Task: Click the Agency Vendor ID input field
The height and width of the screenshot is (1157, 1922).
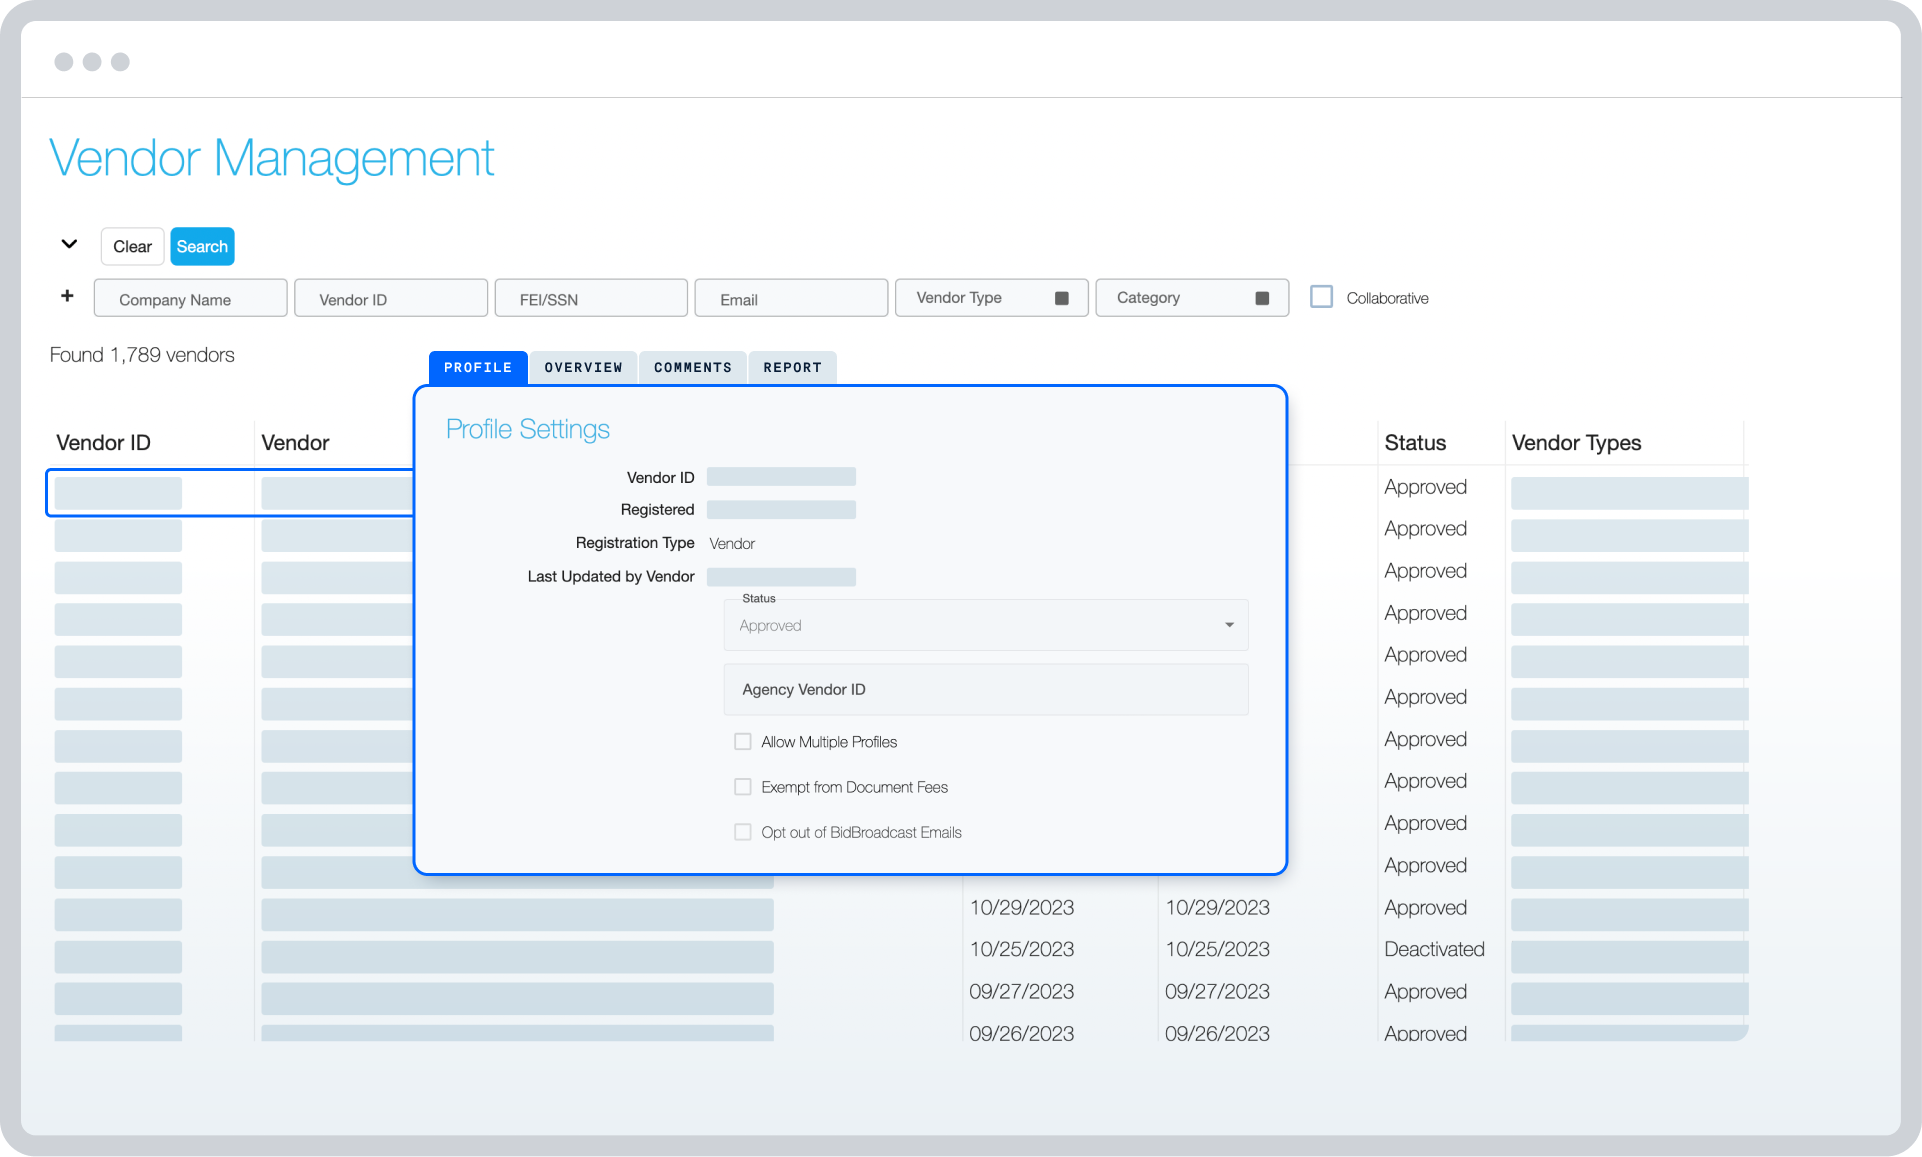Action: (985, 689)
